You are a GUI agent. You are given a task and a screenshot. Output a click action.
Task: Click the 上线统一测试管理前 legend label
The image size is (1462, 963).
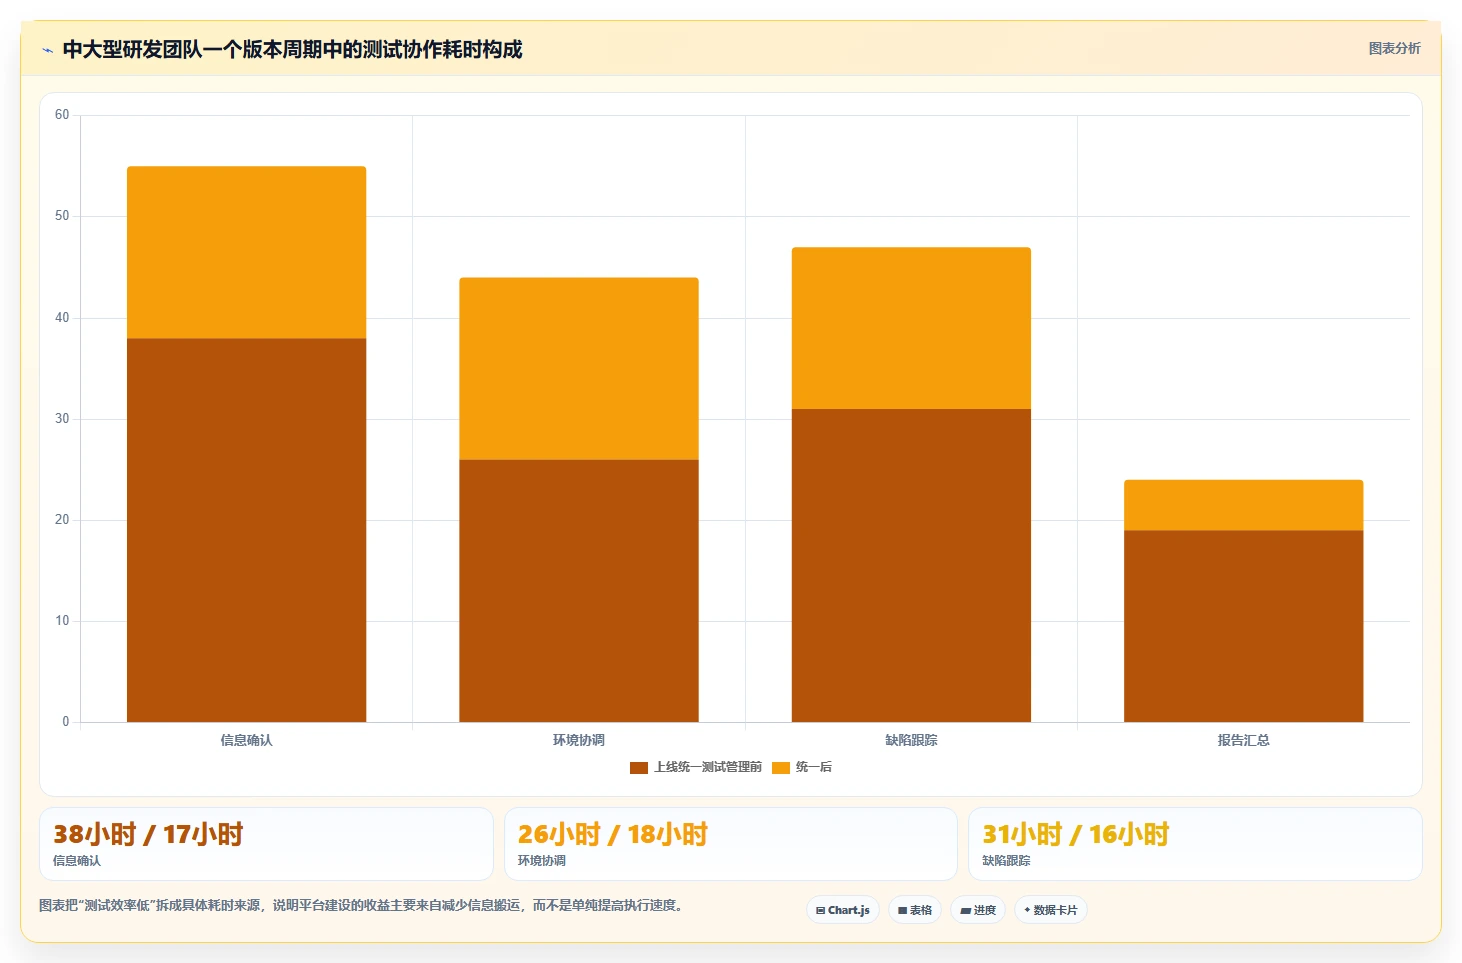click(x=708, y=767)
